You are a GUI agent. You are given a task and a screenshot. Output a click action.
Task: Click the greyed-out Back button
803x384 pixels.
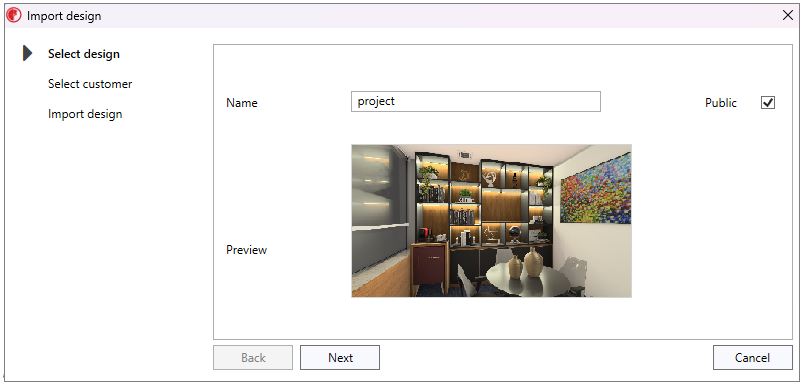pyautogui.click(x=253, y=357)
